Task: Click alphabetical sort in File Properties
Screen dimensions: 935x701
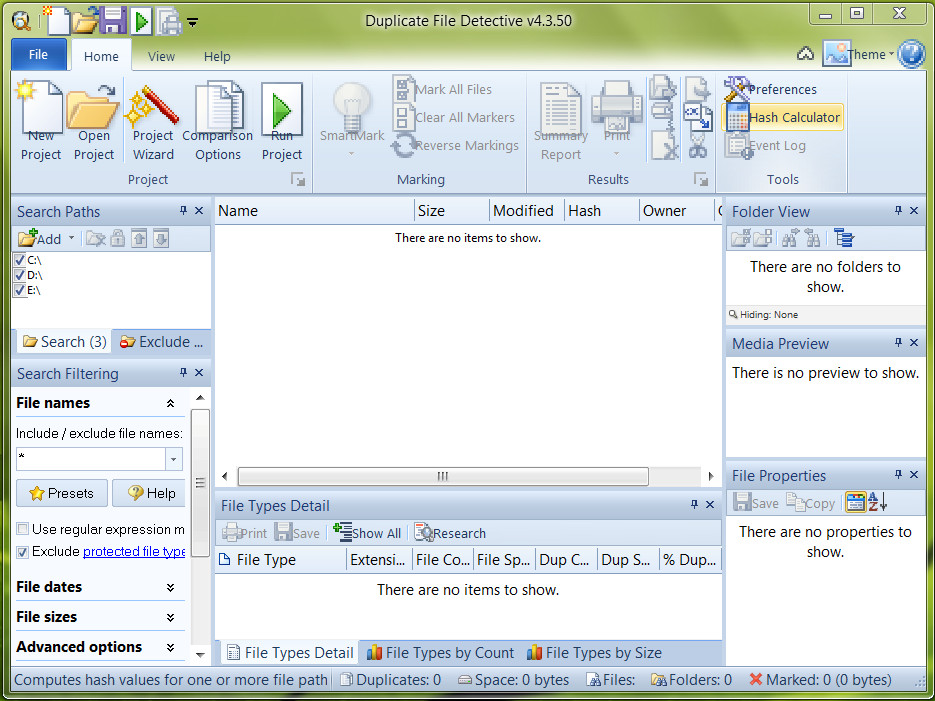Action: point(877,503)
